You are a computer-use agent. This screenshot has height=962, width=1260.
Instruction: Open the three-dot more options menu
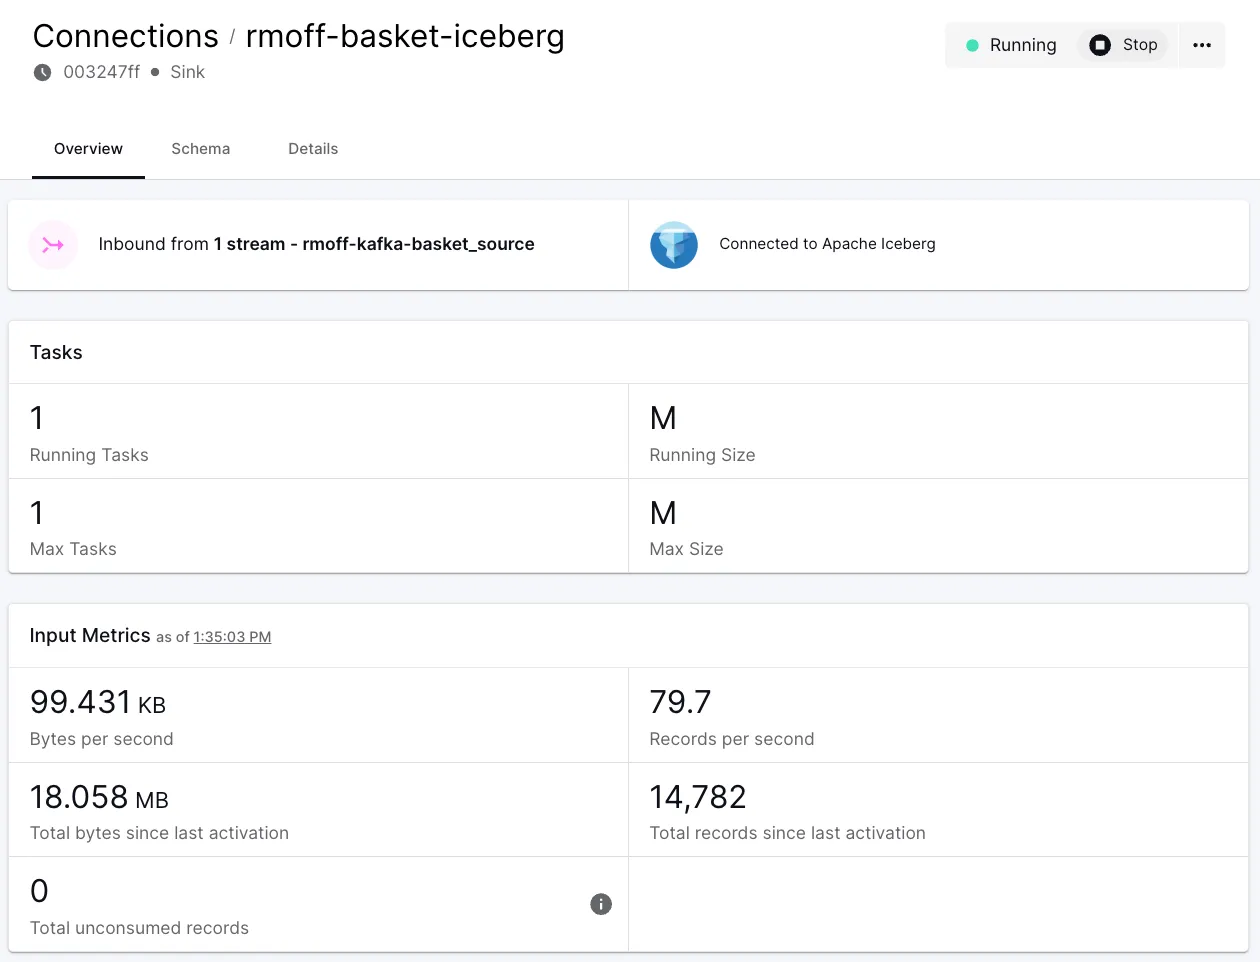1202,45
